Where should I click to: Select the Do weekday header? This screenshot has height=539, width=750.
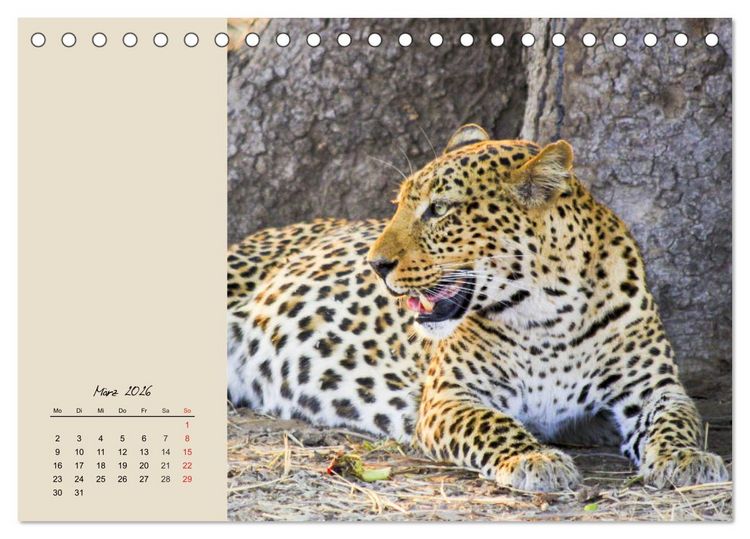click(122, 411)
